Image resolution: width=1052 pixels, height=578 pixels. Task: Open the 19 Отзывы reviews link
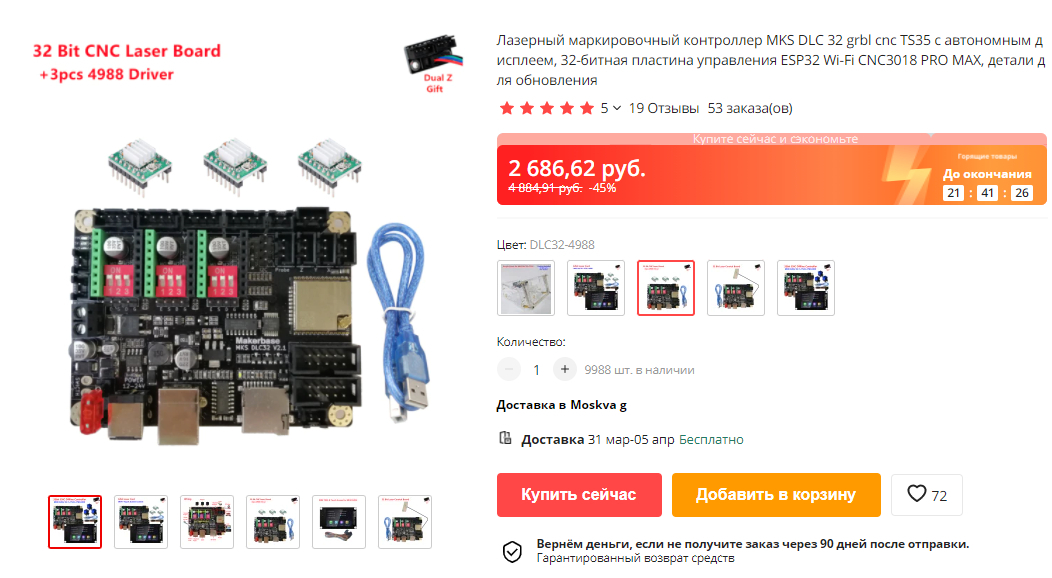pyautogui.click(x=664, y=108)
